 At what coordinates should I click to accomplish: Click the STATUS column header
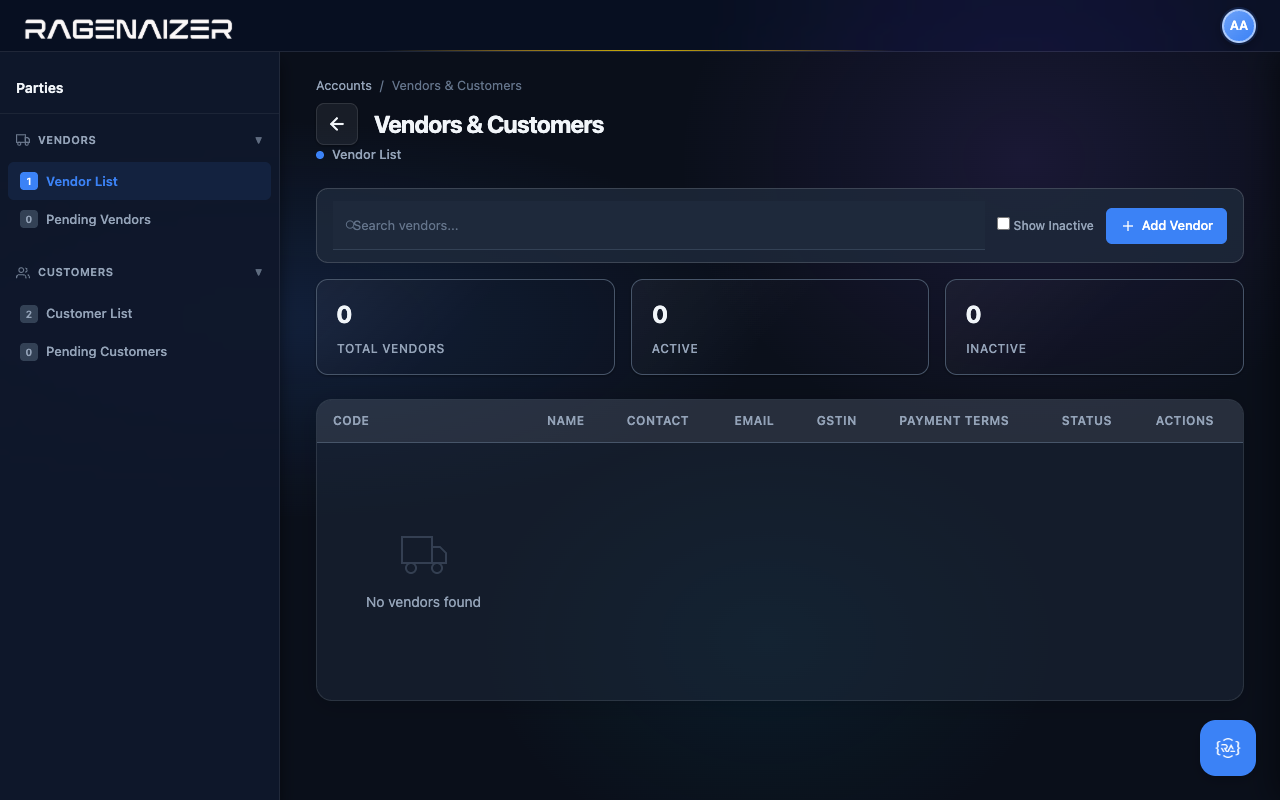[x=1087, y=421]
